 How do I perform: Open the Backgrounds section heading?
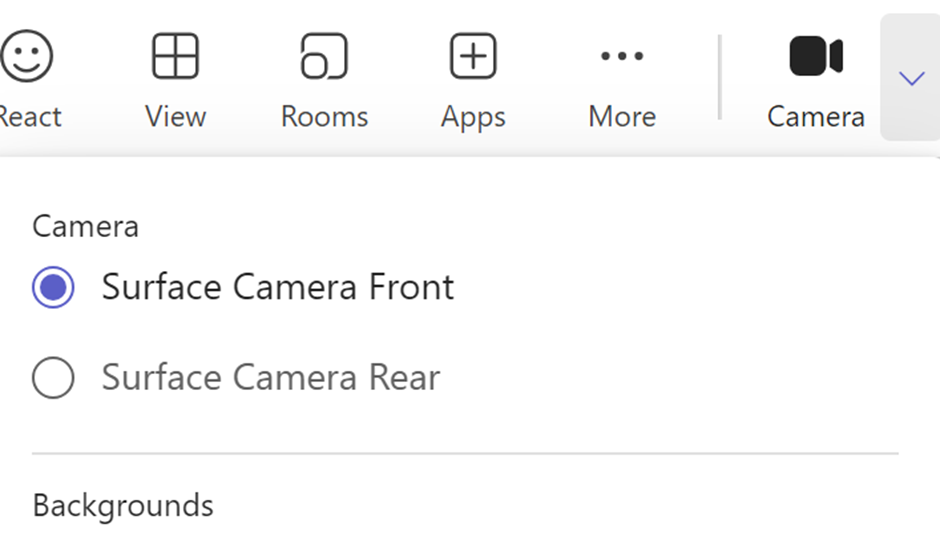(x=123, y=505)
